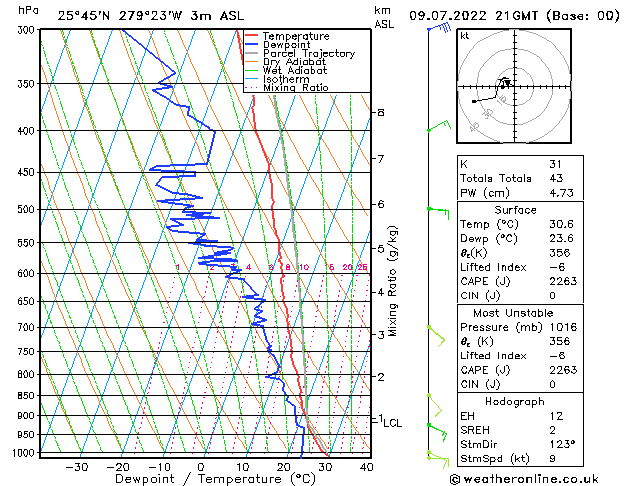This screenshot has width=629, height=486.
Task: Click the red Temperature legend line swatch
Action: [x=252, y=36]
